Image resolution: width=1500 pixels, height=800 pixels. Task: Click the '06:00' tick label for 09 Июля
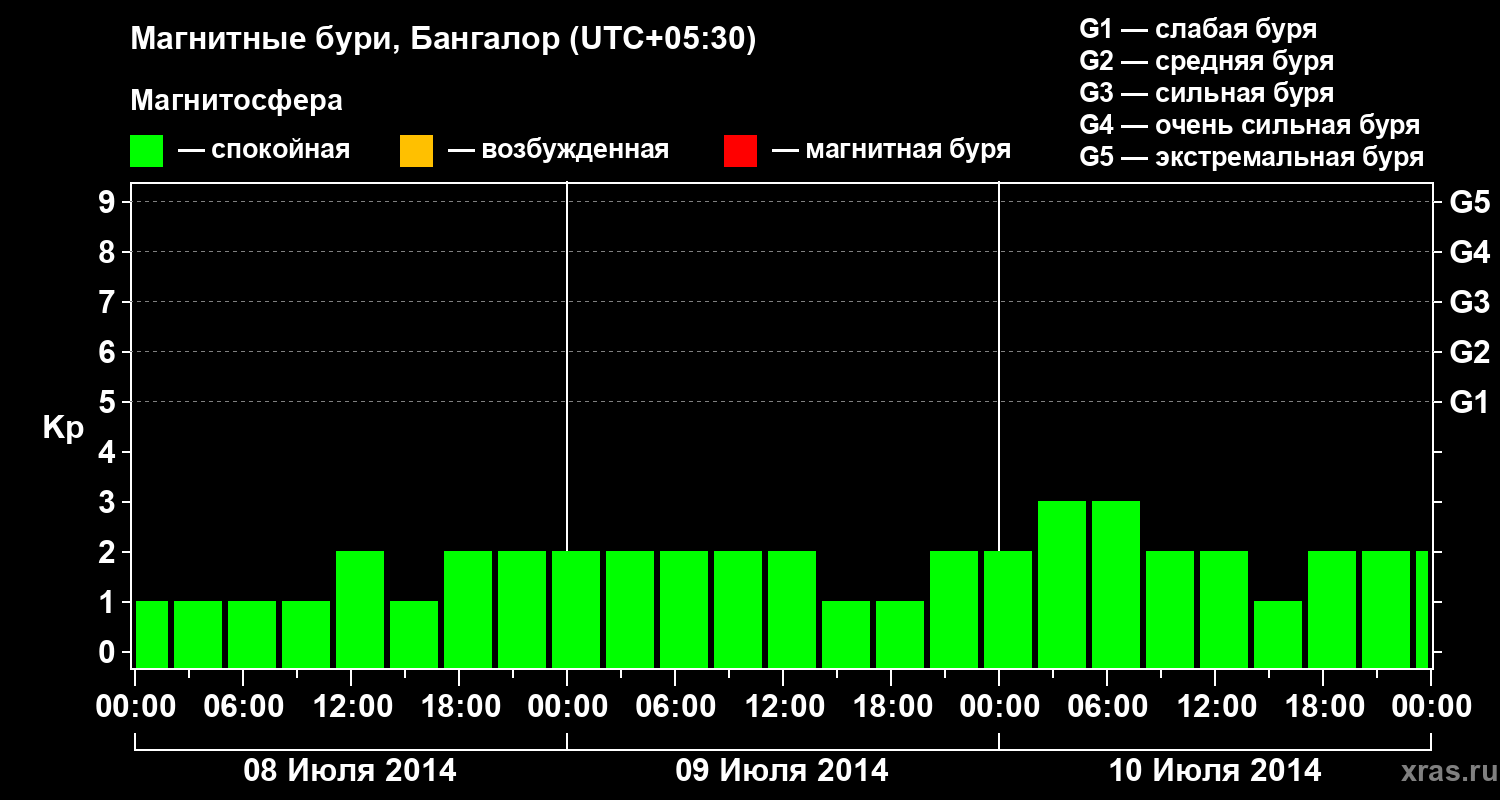(676, 706)
